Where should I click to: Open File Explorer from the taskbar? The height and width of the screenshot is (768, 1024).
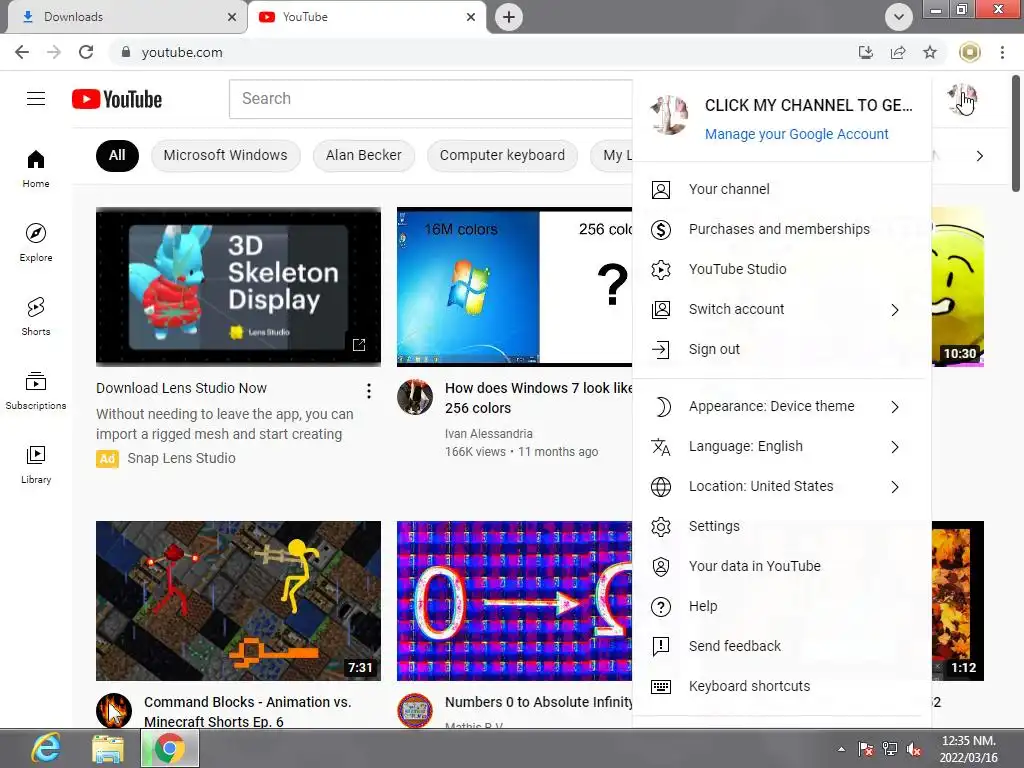108,748
